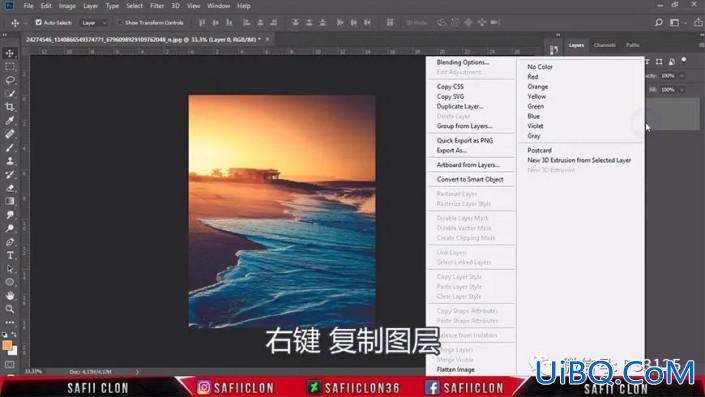Open the File menu

[x=28, y=6]
